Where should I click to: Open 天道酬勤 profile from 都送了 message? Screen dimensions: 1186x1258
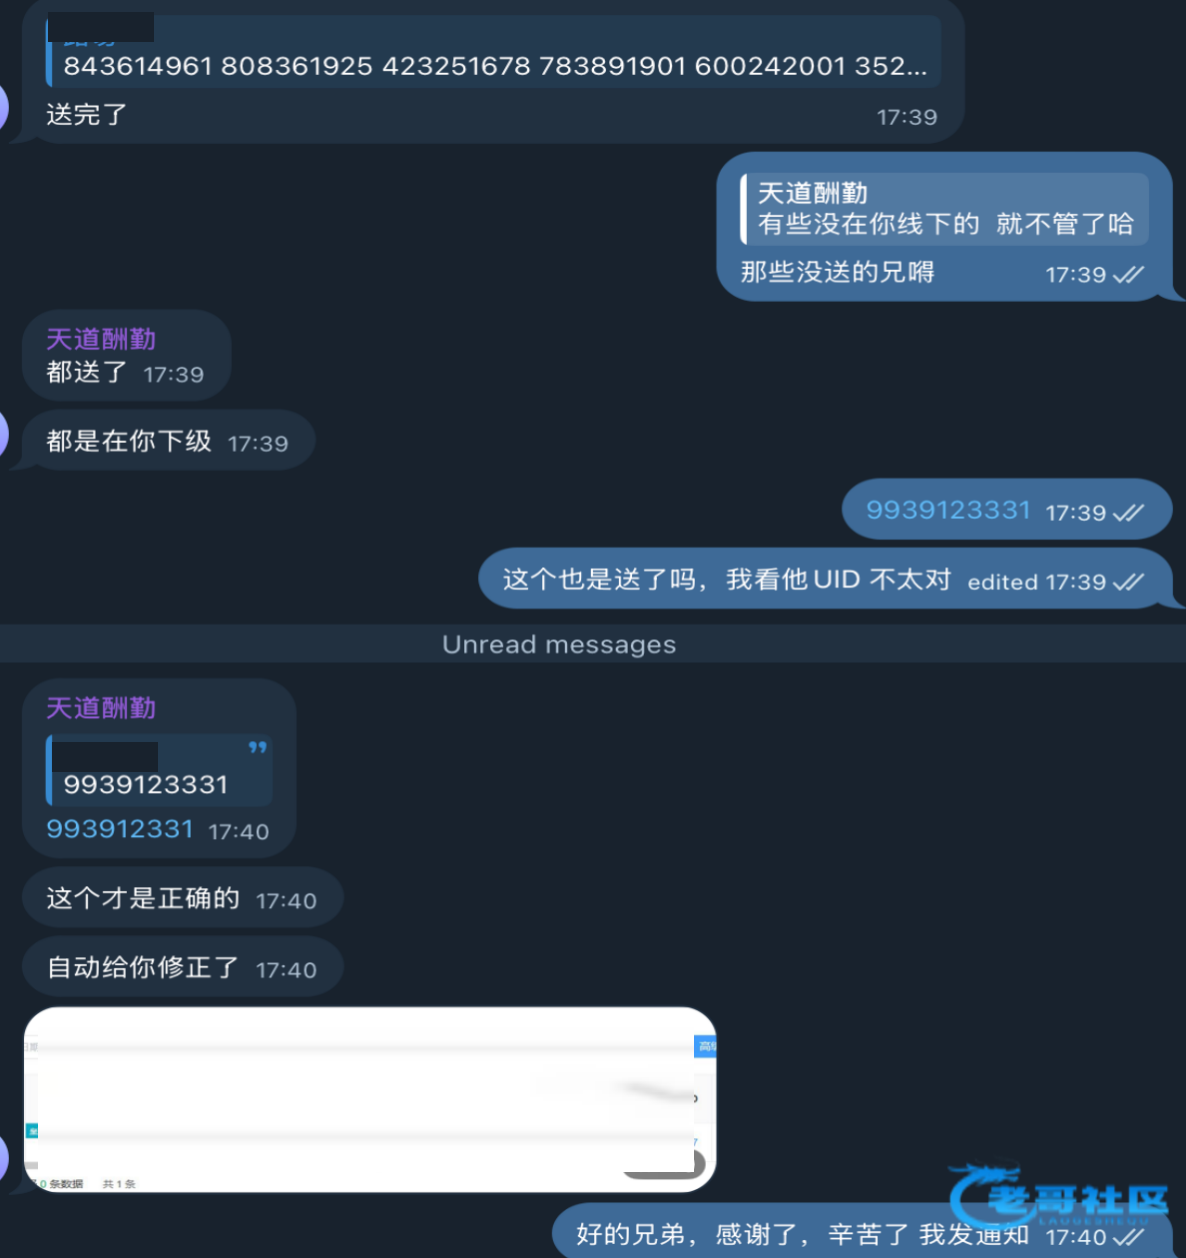[x=101, y=339]
